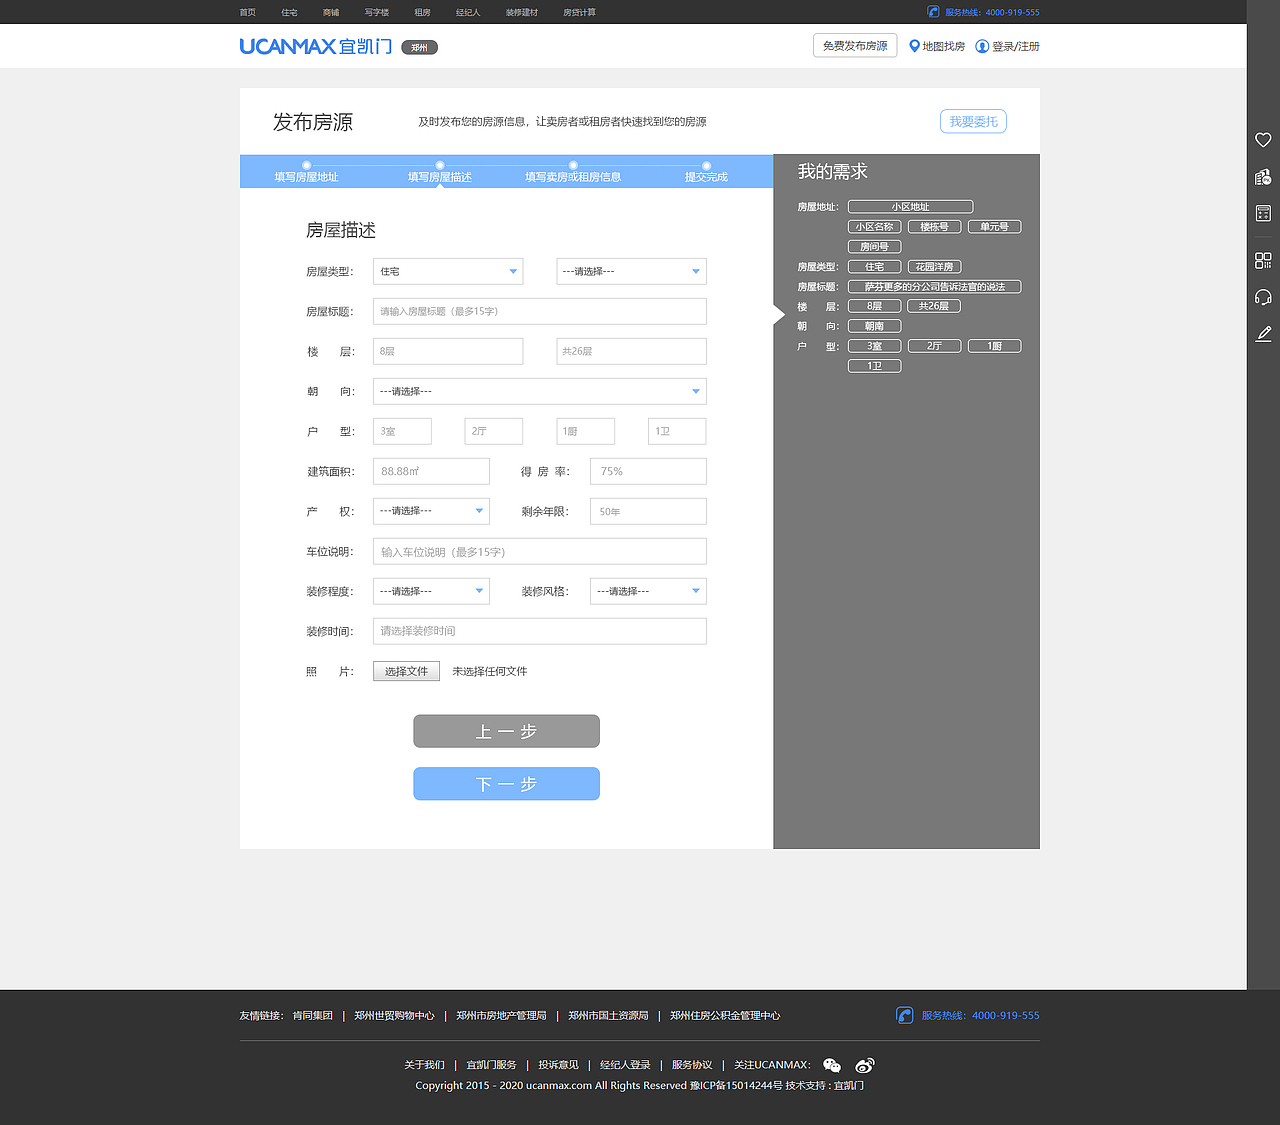Open the 产权 property rights dropdown
1280x1125 pixels.
(x=430, y=511)
